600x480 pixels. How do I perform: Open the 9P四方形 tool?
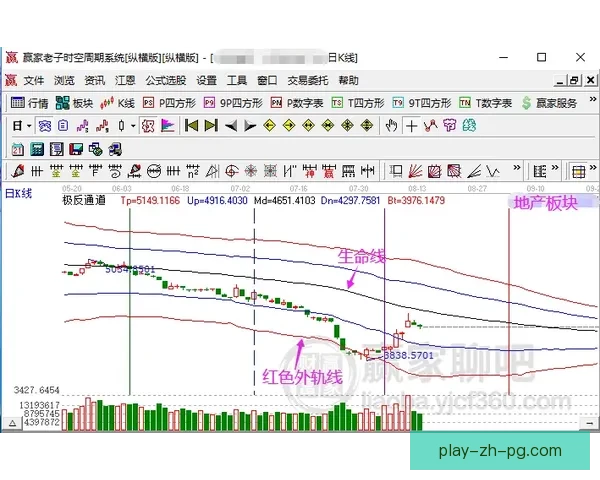pos(233,103)
